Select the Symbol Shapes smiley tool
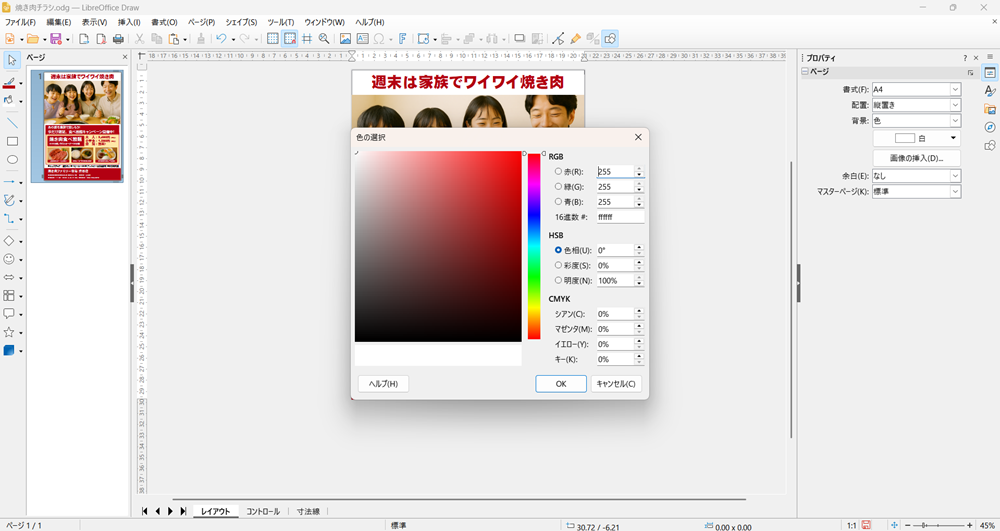The image size is (1000, 531). 9,259
